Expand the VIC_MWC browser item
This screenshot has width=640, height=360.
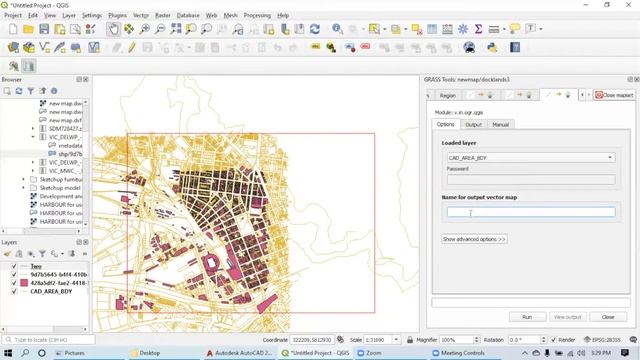[x=33, y=171]
